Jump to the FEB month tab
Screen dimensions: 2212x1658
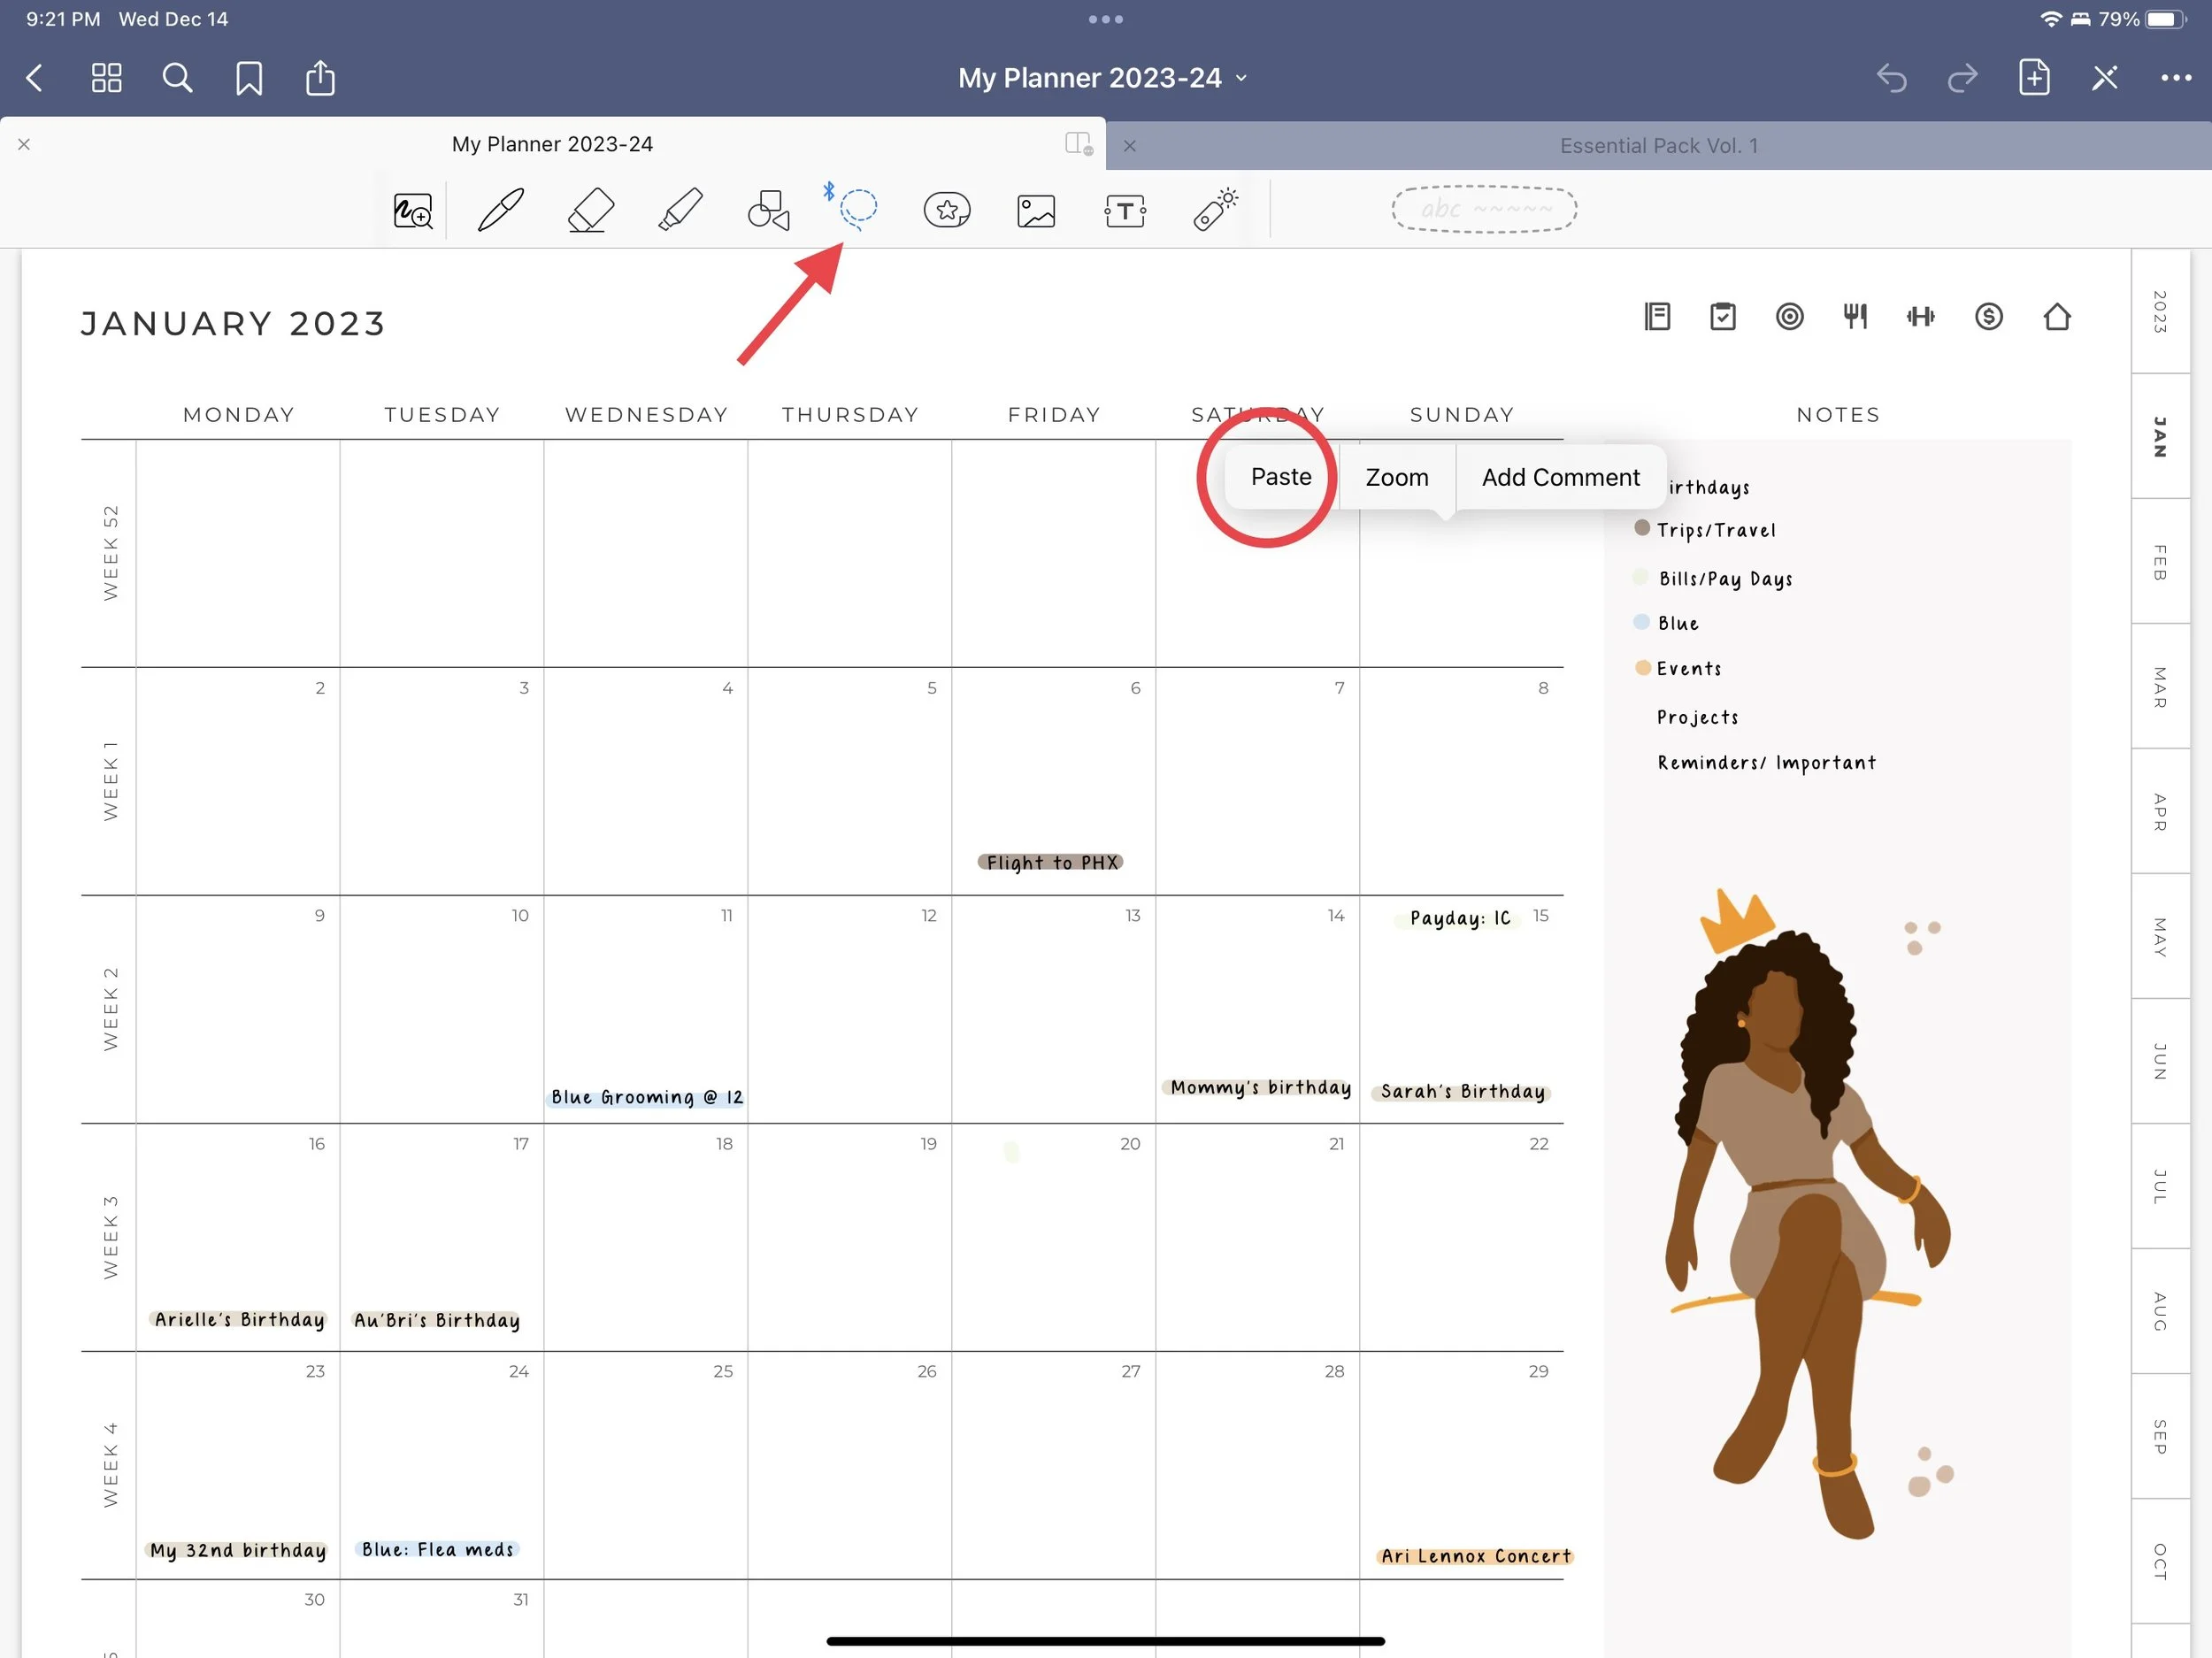point(2160,562)
